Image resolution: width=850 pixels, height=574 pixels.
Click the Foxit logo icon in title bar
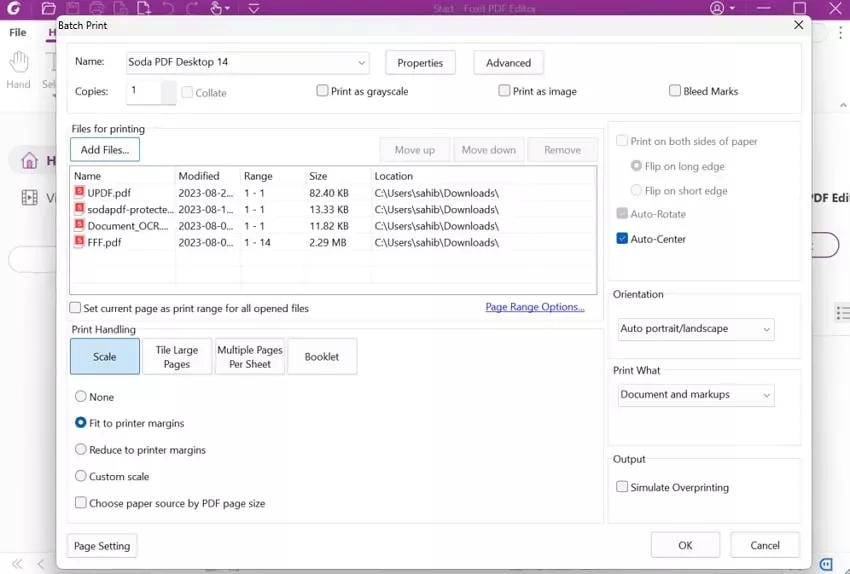tap(14, 8)
